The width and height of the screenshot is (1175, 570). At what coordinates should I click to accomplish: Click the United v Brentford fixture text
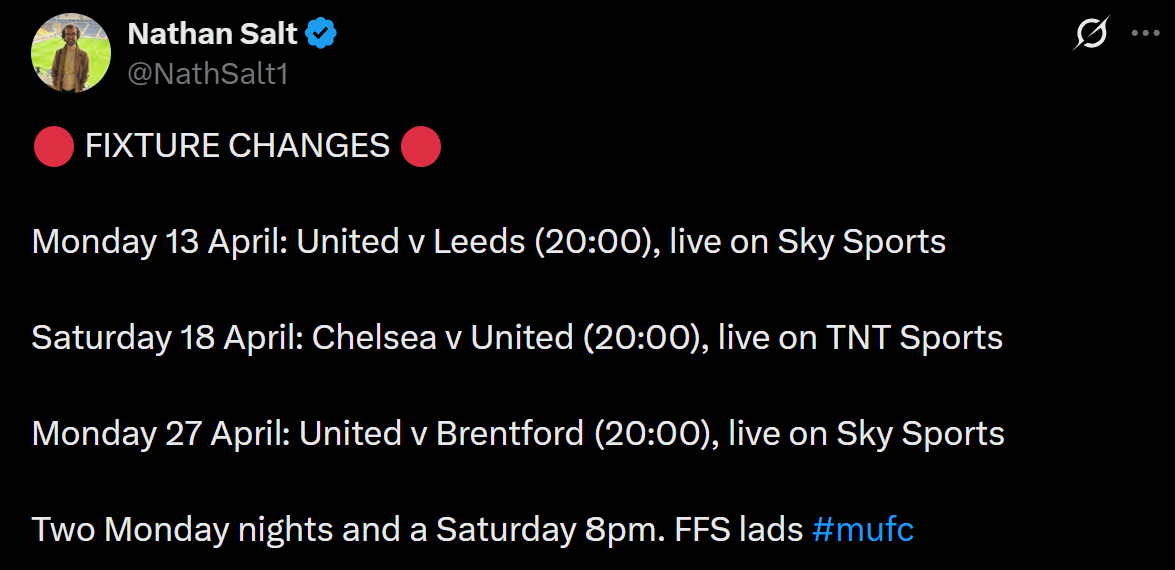pyautogui.click(x=441, y=434)
